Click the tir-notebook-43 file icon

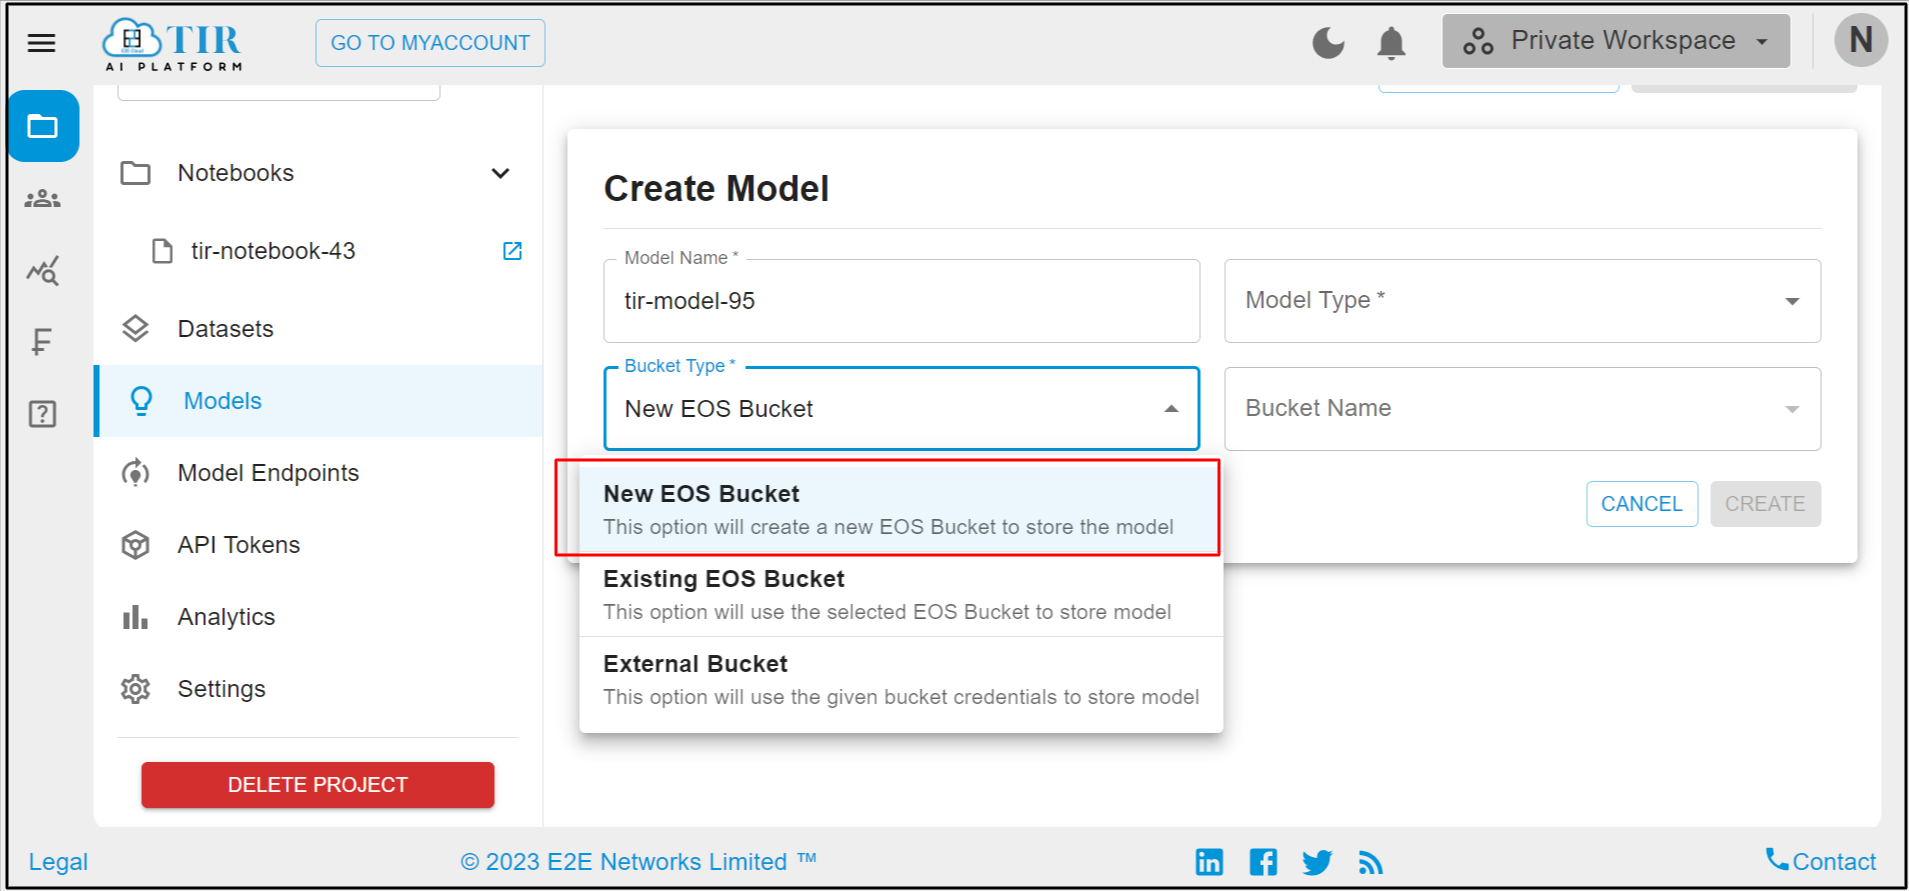(x=162, y=251)
